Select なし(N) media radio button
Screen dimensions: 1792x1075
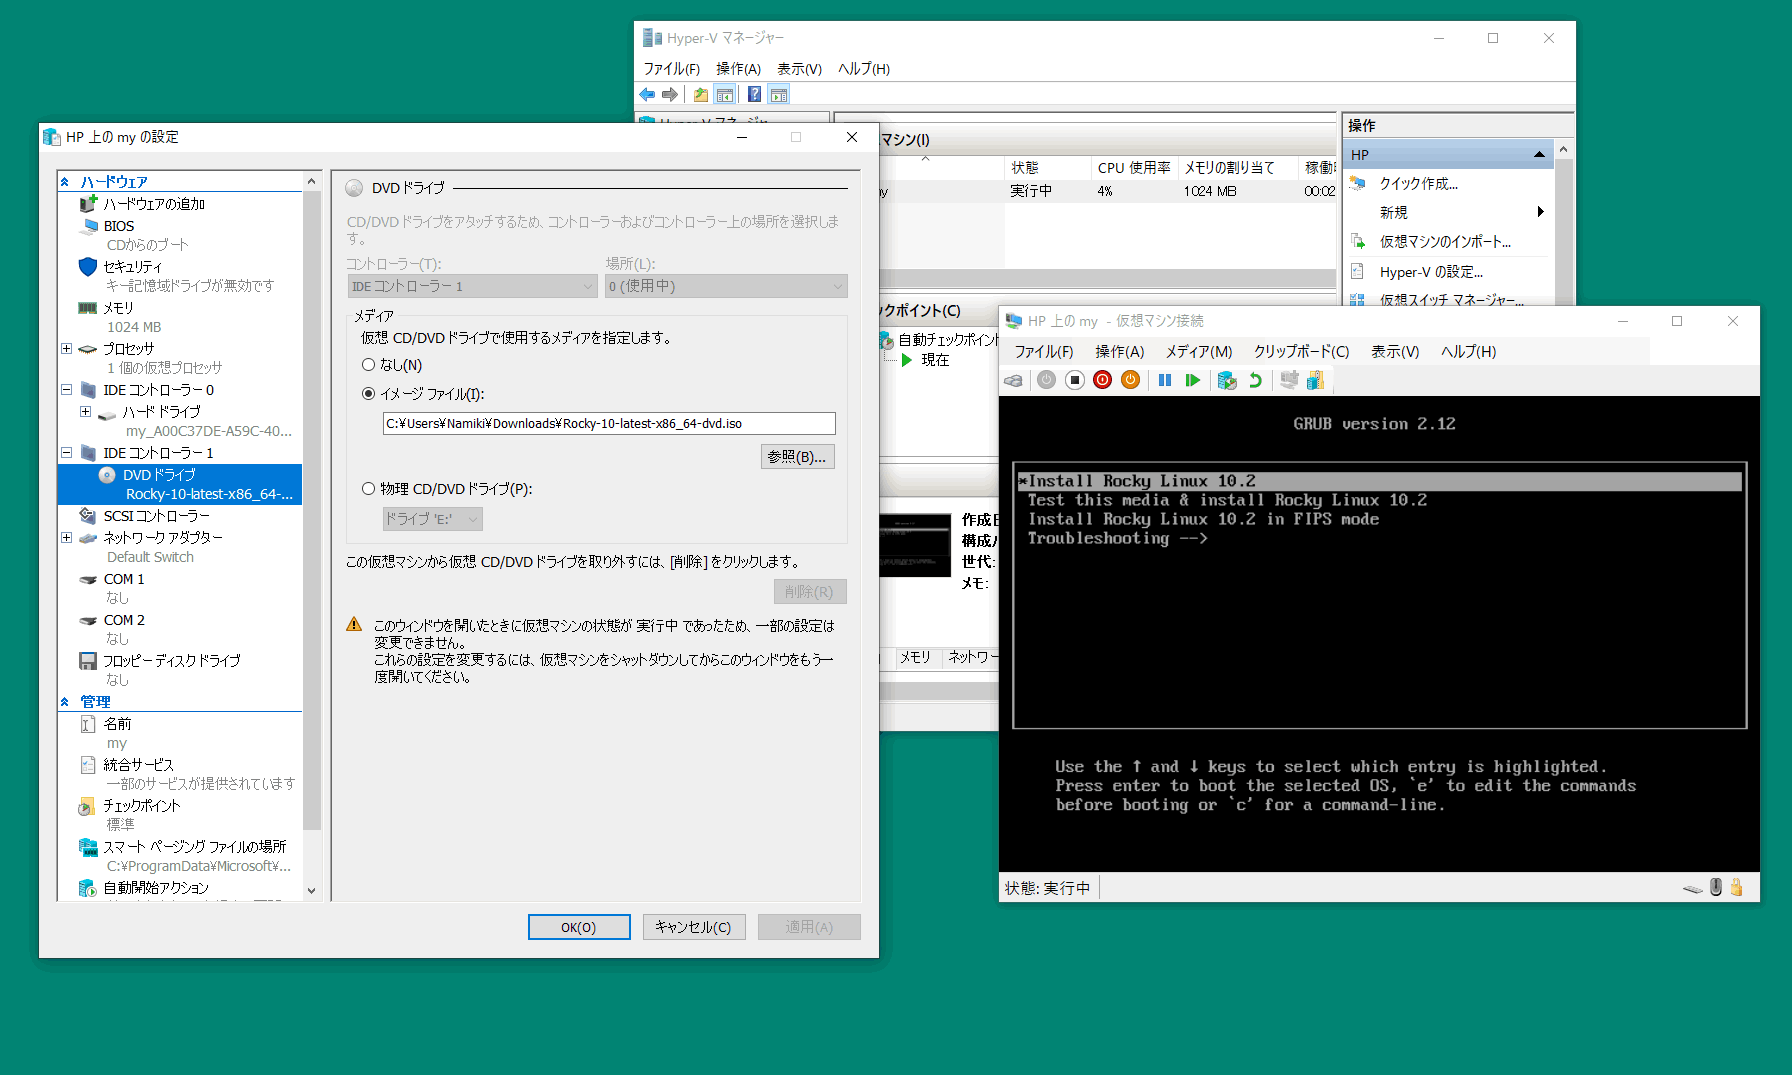(369, 365)
